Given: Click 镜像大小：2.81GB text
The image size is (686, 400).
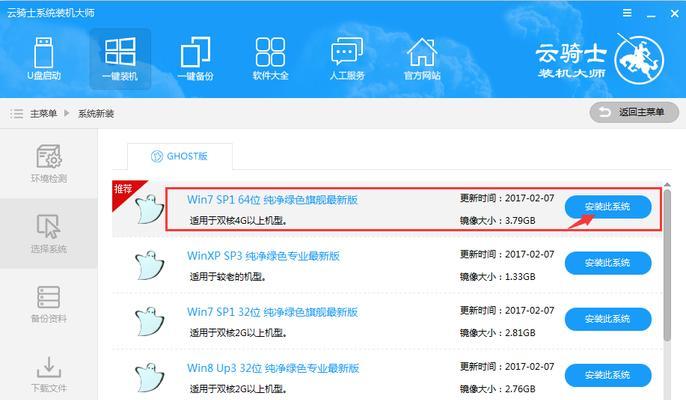Looking at the screenshot, I should click(x=497, y=333).
